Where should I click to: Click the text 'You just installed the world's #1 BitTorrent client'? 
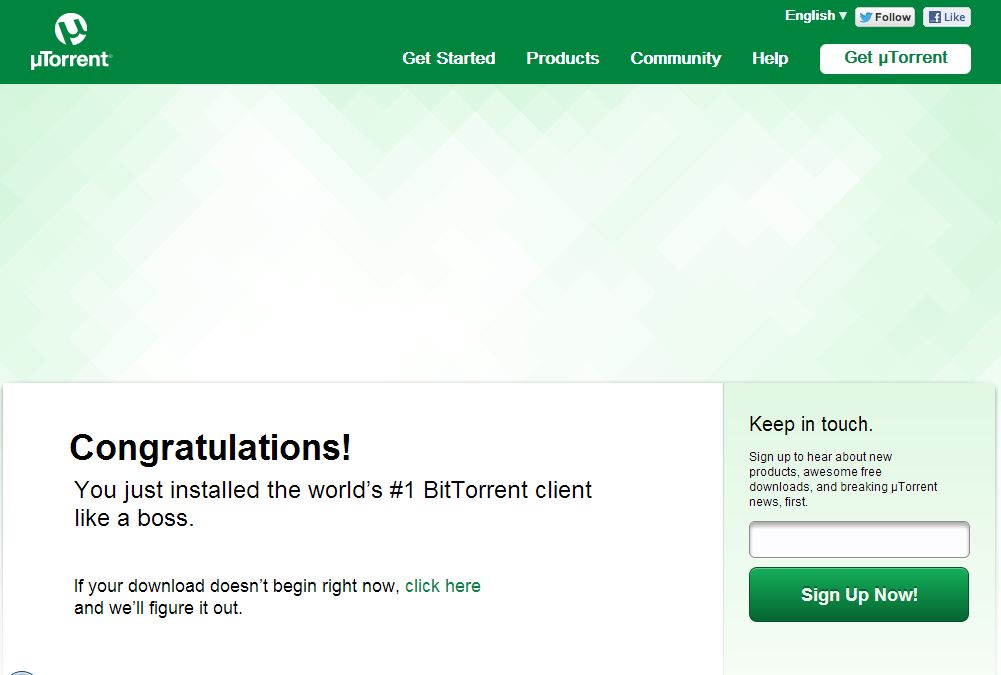point(333,490)
